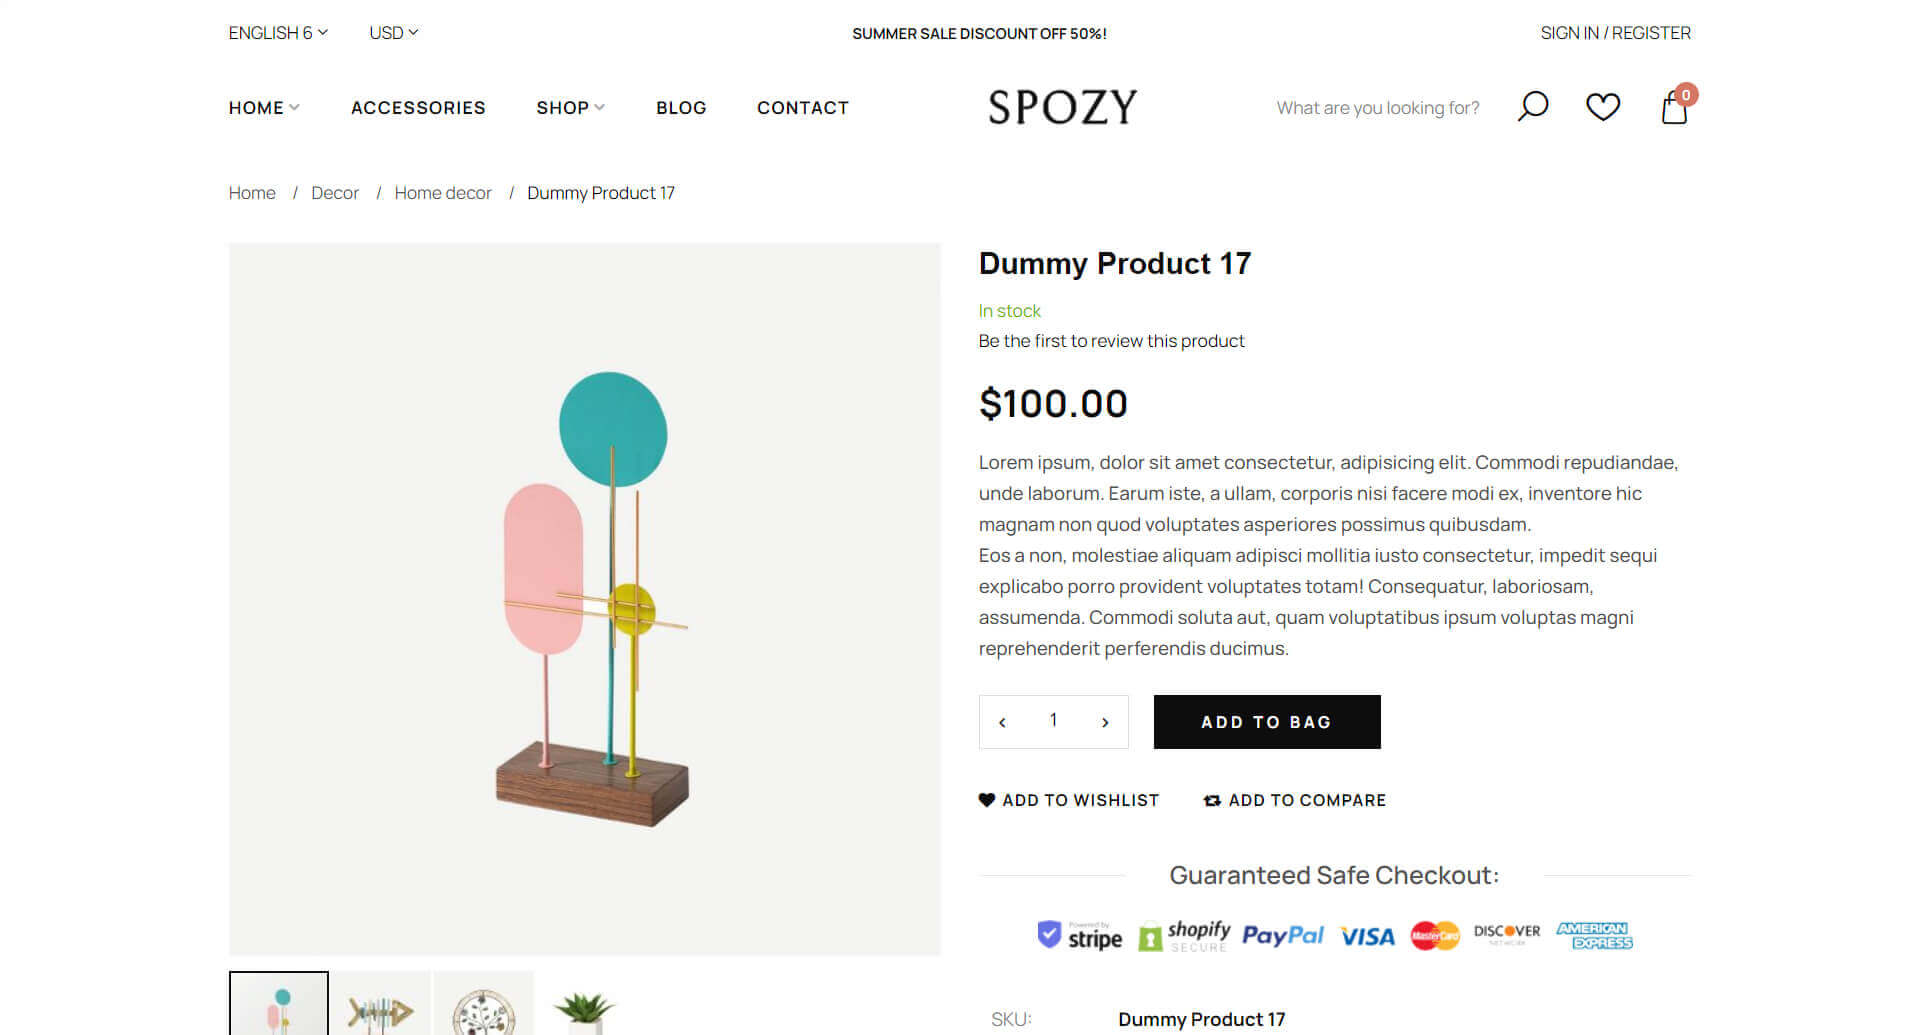This screenshot has height=1035, width=1920.
Task: Open the USD currency dropdown
Action: click(393, 33)
